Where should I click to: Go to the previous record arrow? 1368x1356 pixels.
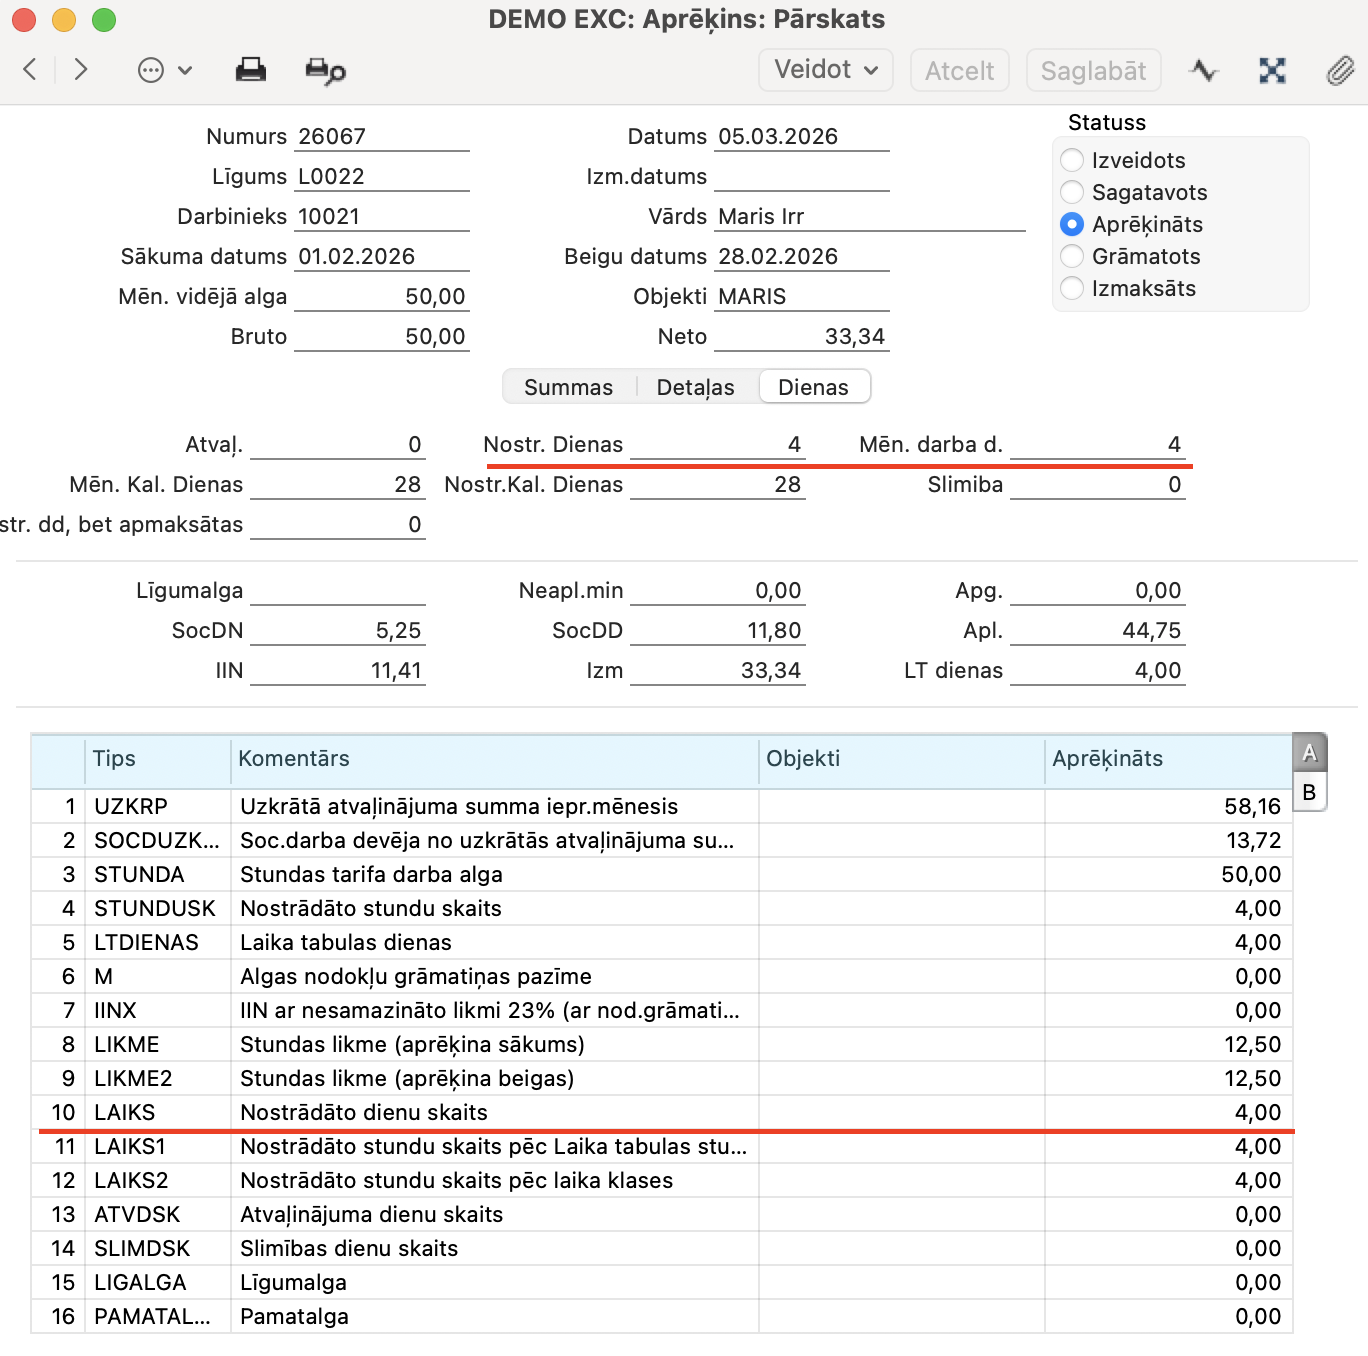pos(30,70)
